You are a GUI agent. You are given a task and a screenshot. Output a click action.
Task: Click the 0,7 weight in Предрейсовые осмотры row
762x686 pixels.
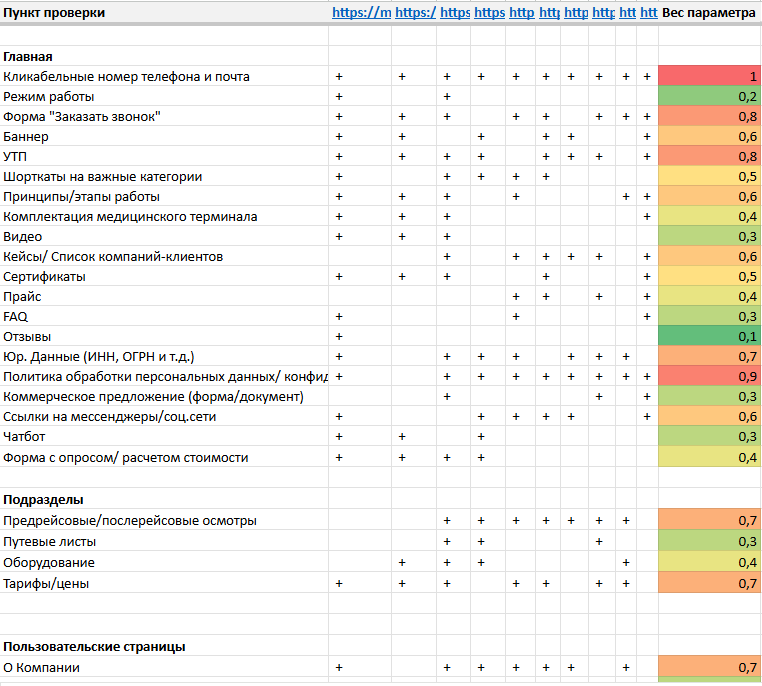point(710,520)
